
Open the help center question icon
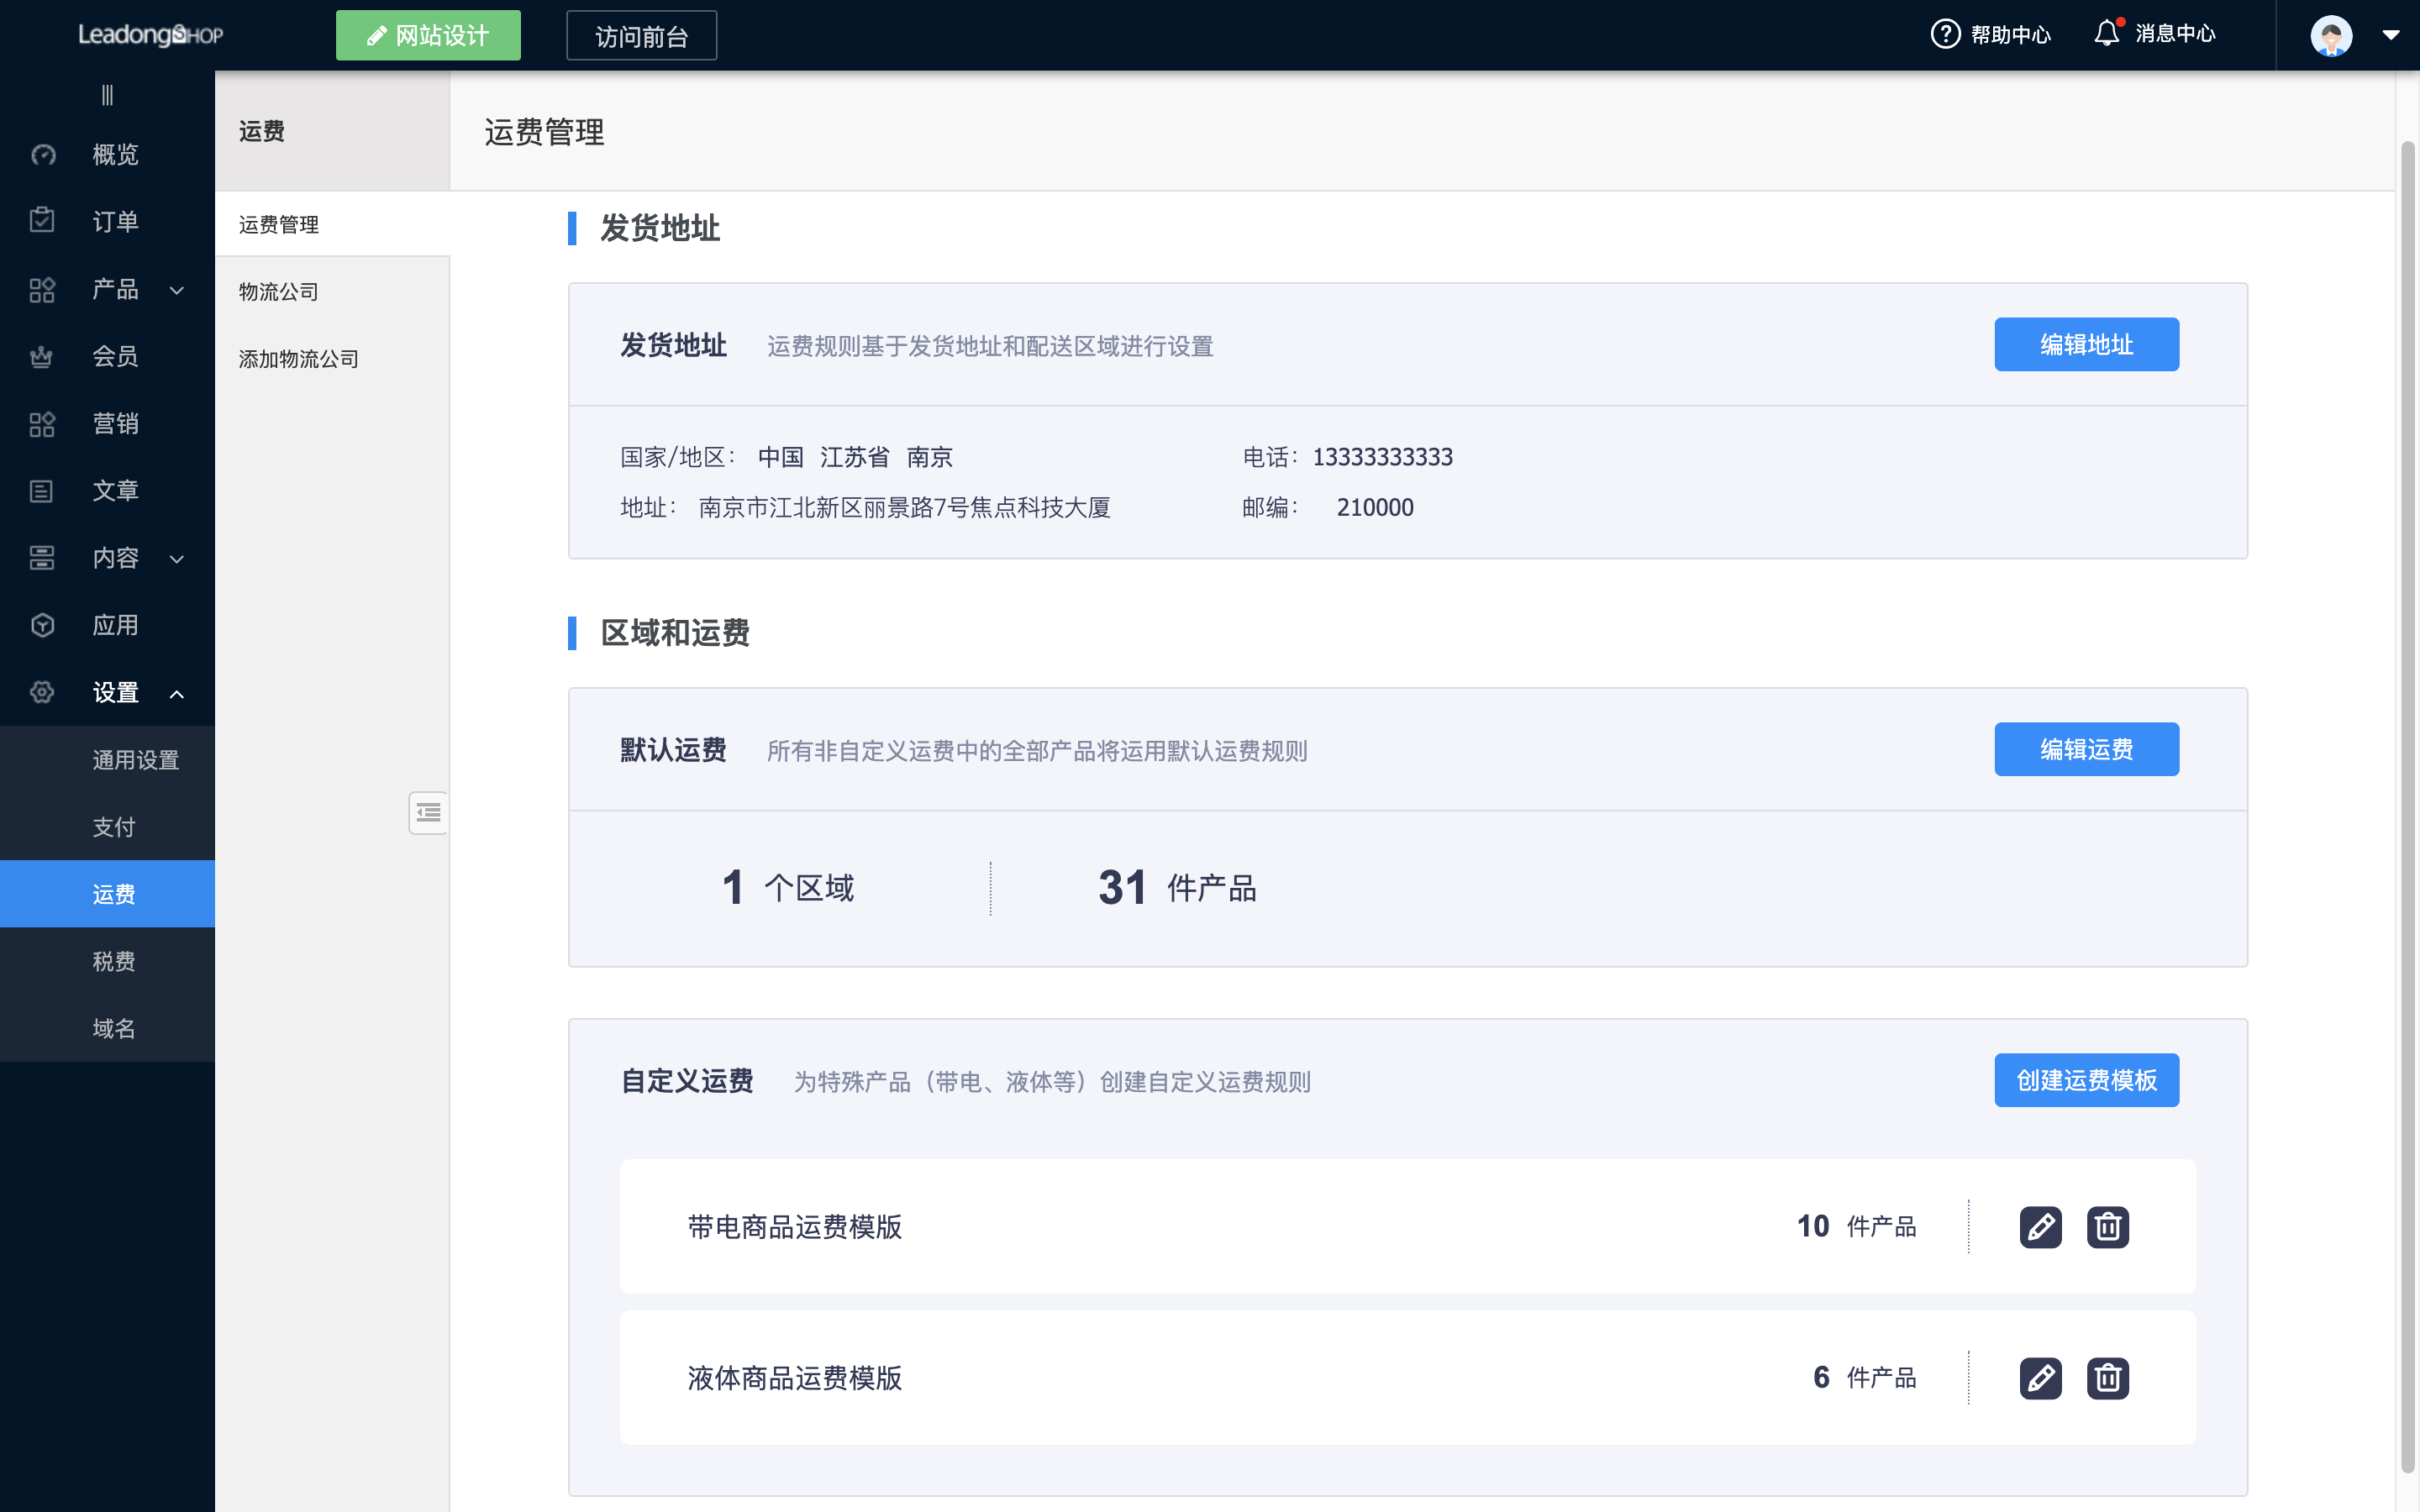tap(1944, 34)
